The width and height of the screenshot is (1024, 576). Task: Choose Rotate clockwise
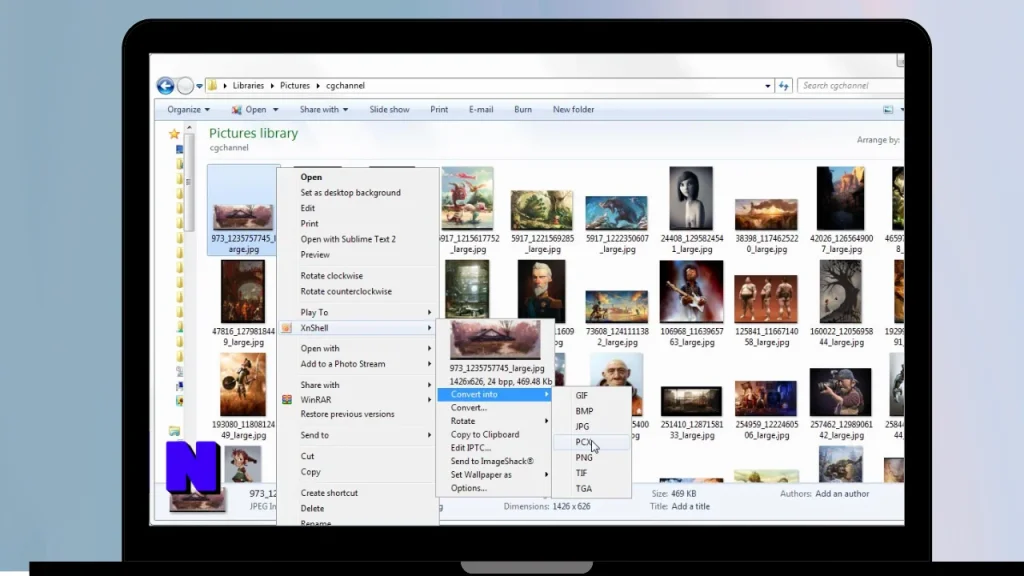click(332, 276)
